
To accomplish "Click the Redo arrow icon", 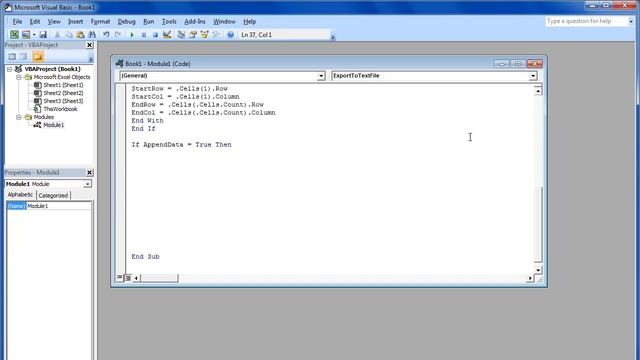I will 118,35.
